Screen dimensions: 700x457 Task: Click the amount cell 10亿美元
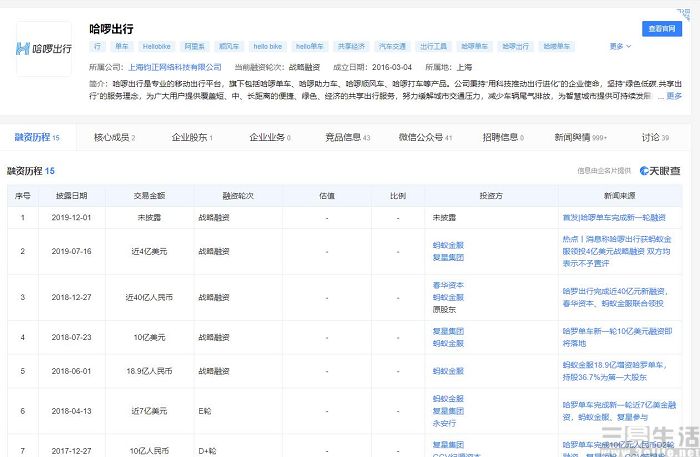(x=149, y=337)
